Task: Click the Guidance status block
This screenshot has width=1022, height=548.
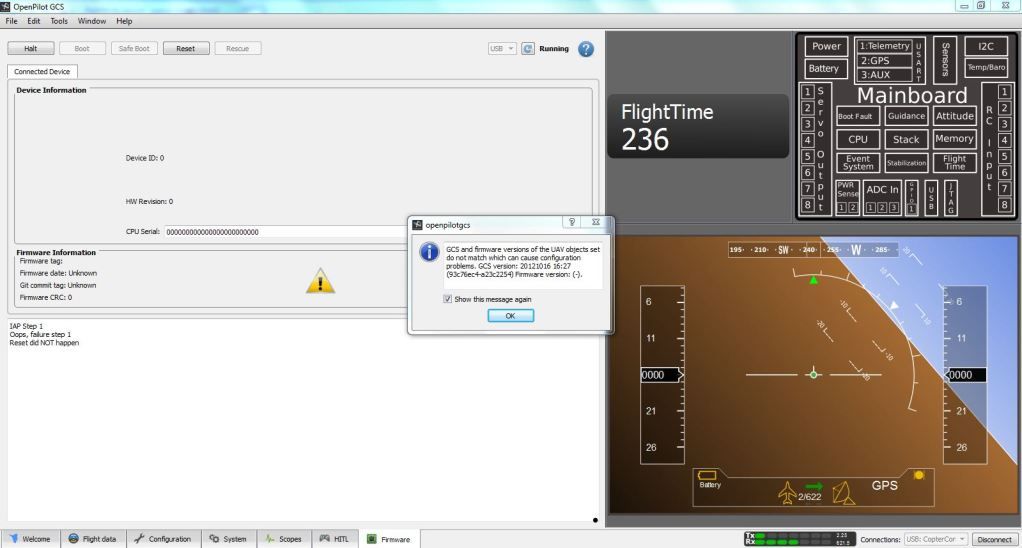Action: pos(906,116)
